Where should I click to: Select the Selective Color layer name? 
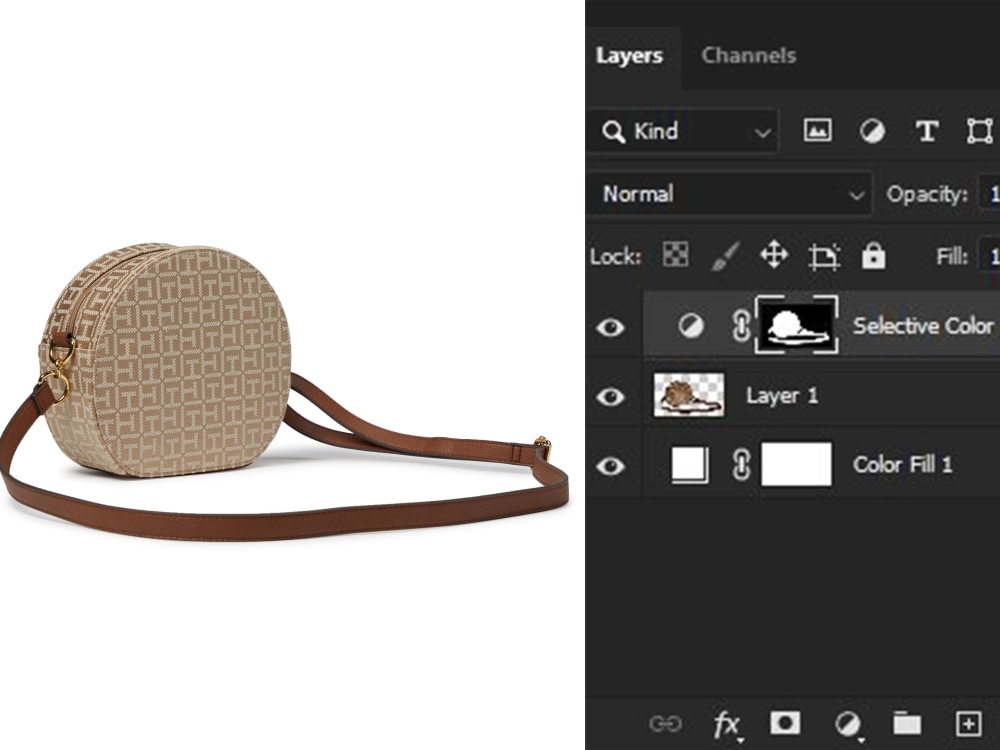[x=923, y=326]
